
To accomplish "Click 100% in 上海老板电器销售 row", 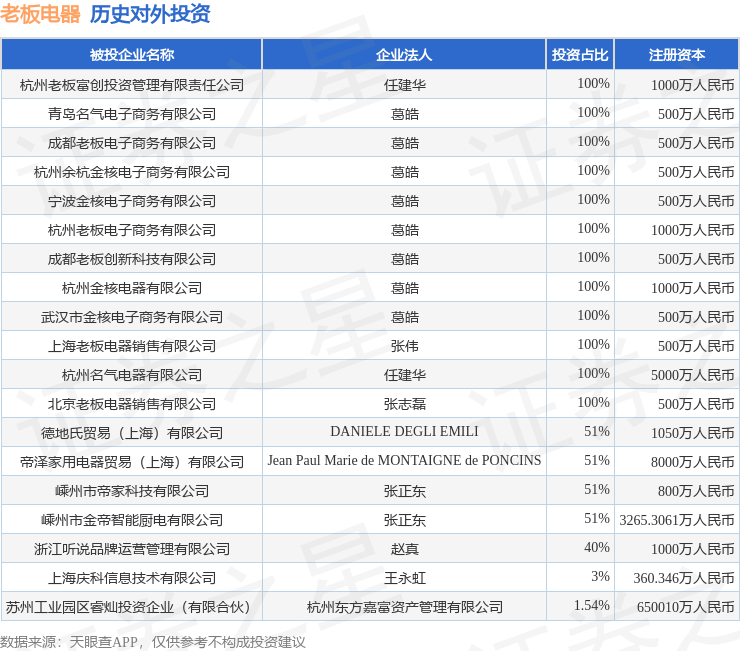I will pyautogui.click(x=594, y=345).
